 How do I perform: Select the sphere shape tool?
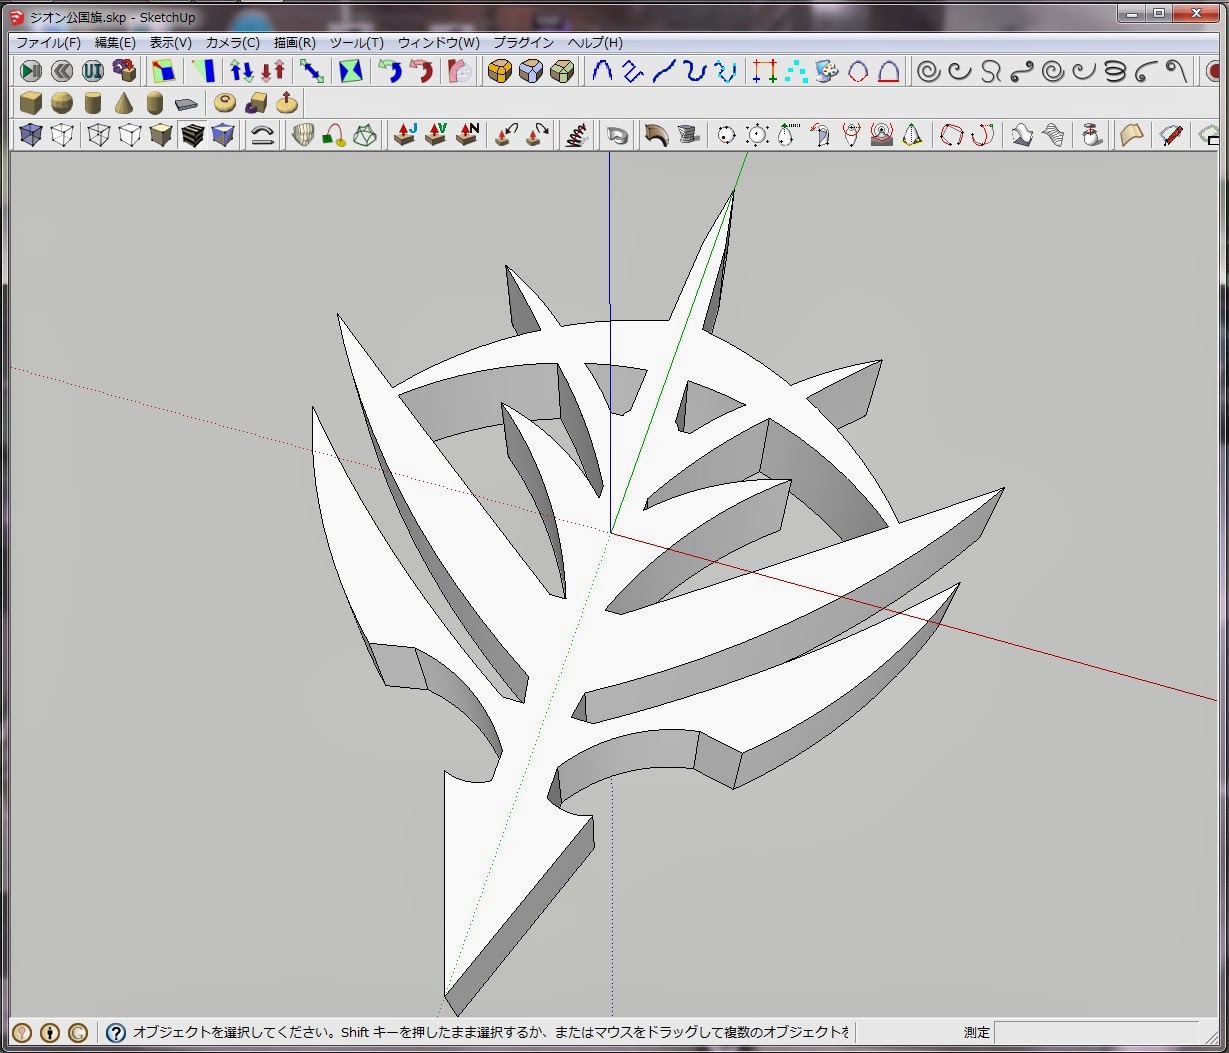pos(62,103)
